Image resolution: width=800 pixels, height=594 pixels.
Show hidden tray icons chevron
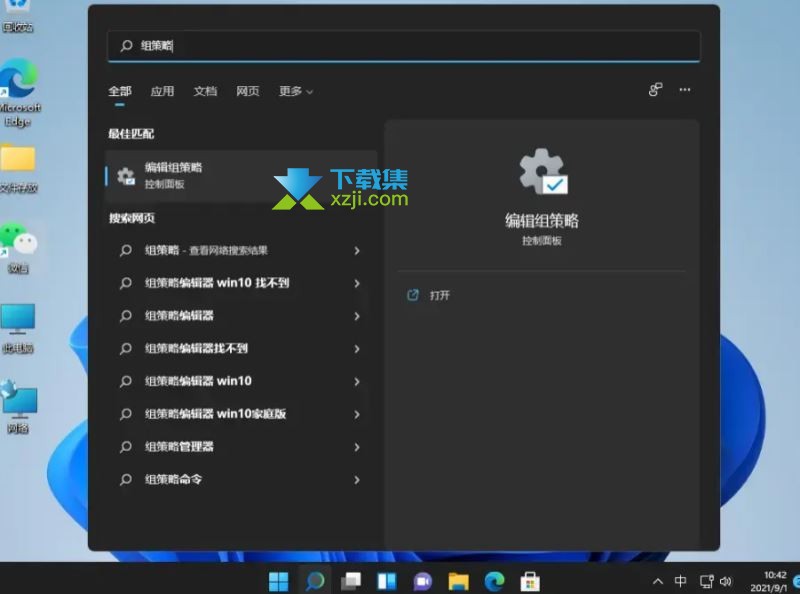click(658, 581)
